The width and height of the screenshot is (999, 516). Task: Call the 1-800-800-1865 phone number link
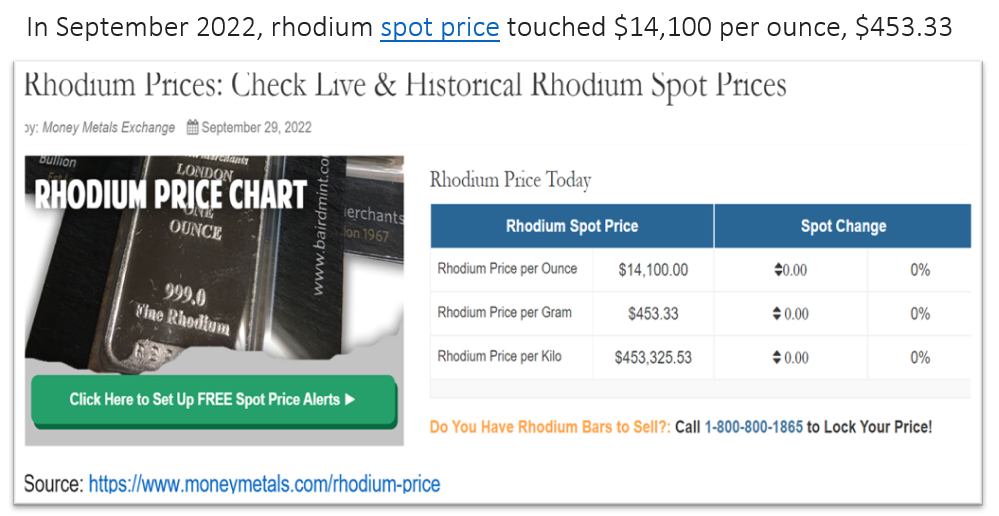tap(753, 427)
